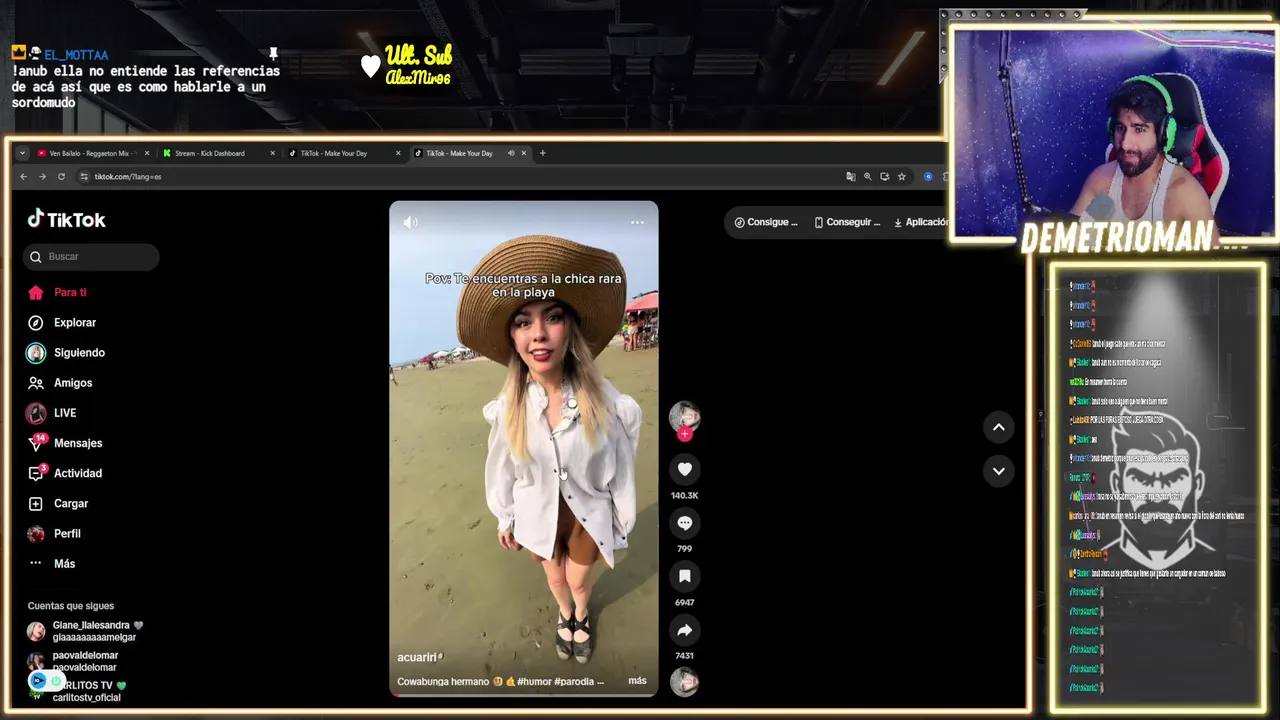Open acuariri creator username
1280x720 pixels.
click(418, 657)
